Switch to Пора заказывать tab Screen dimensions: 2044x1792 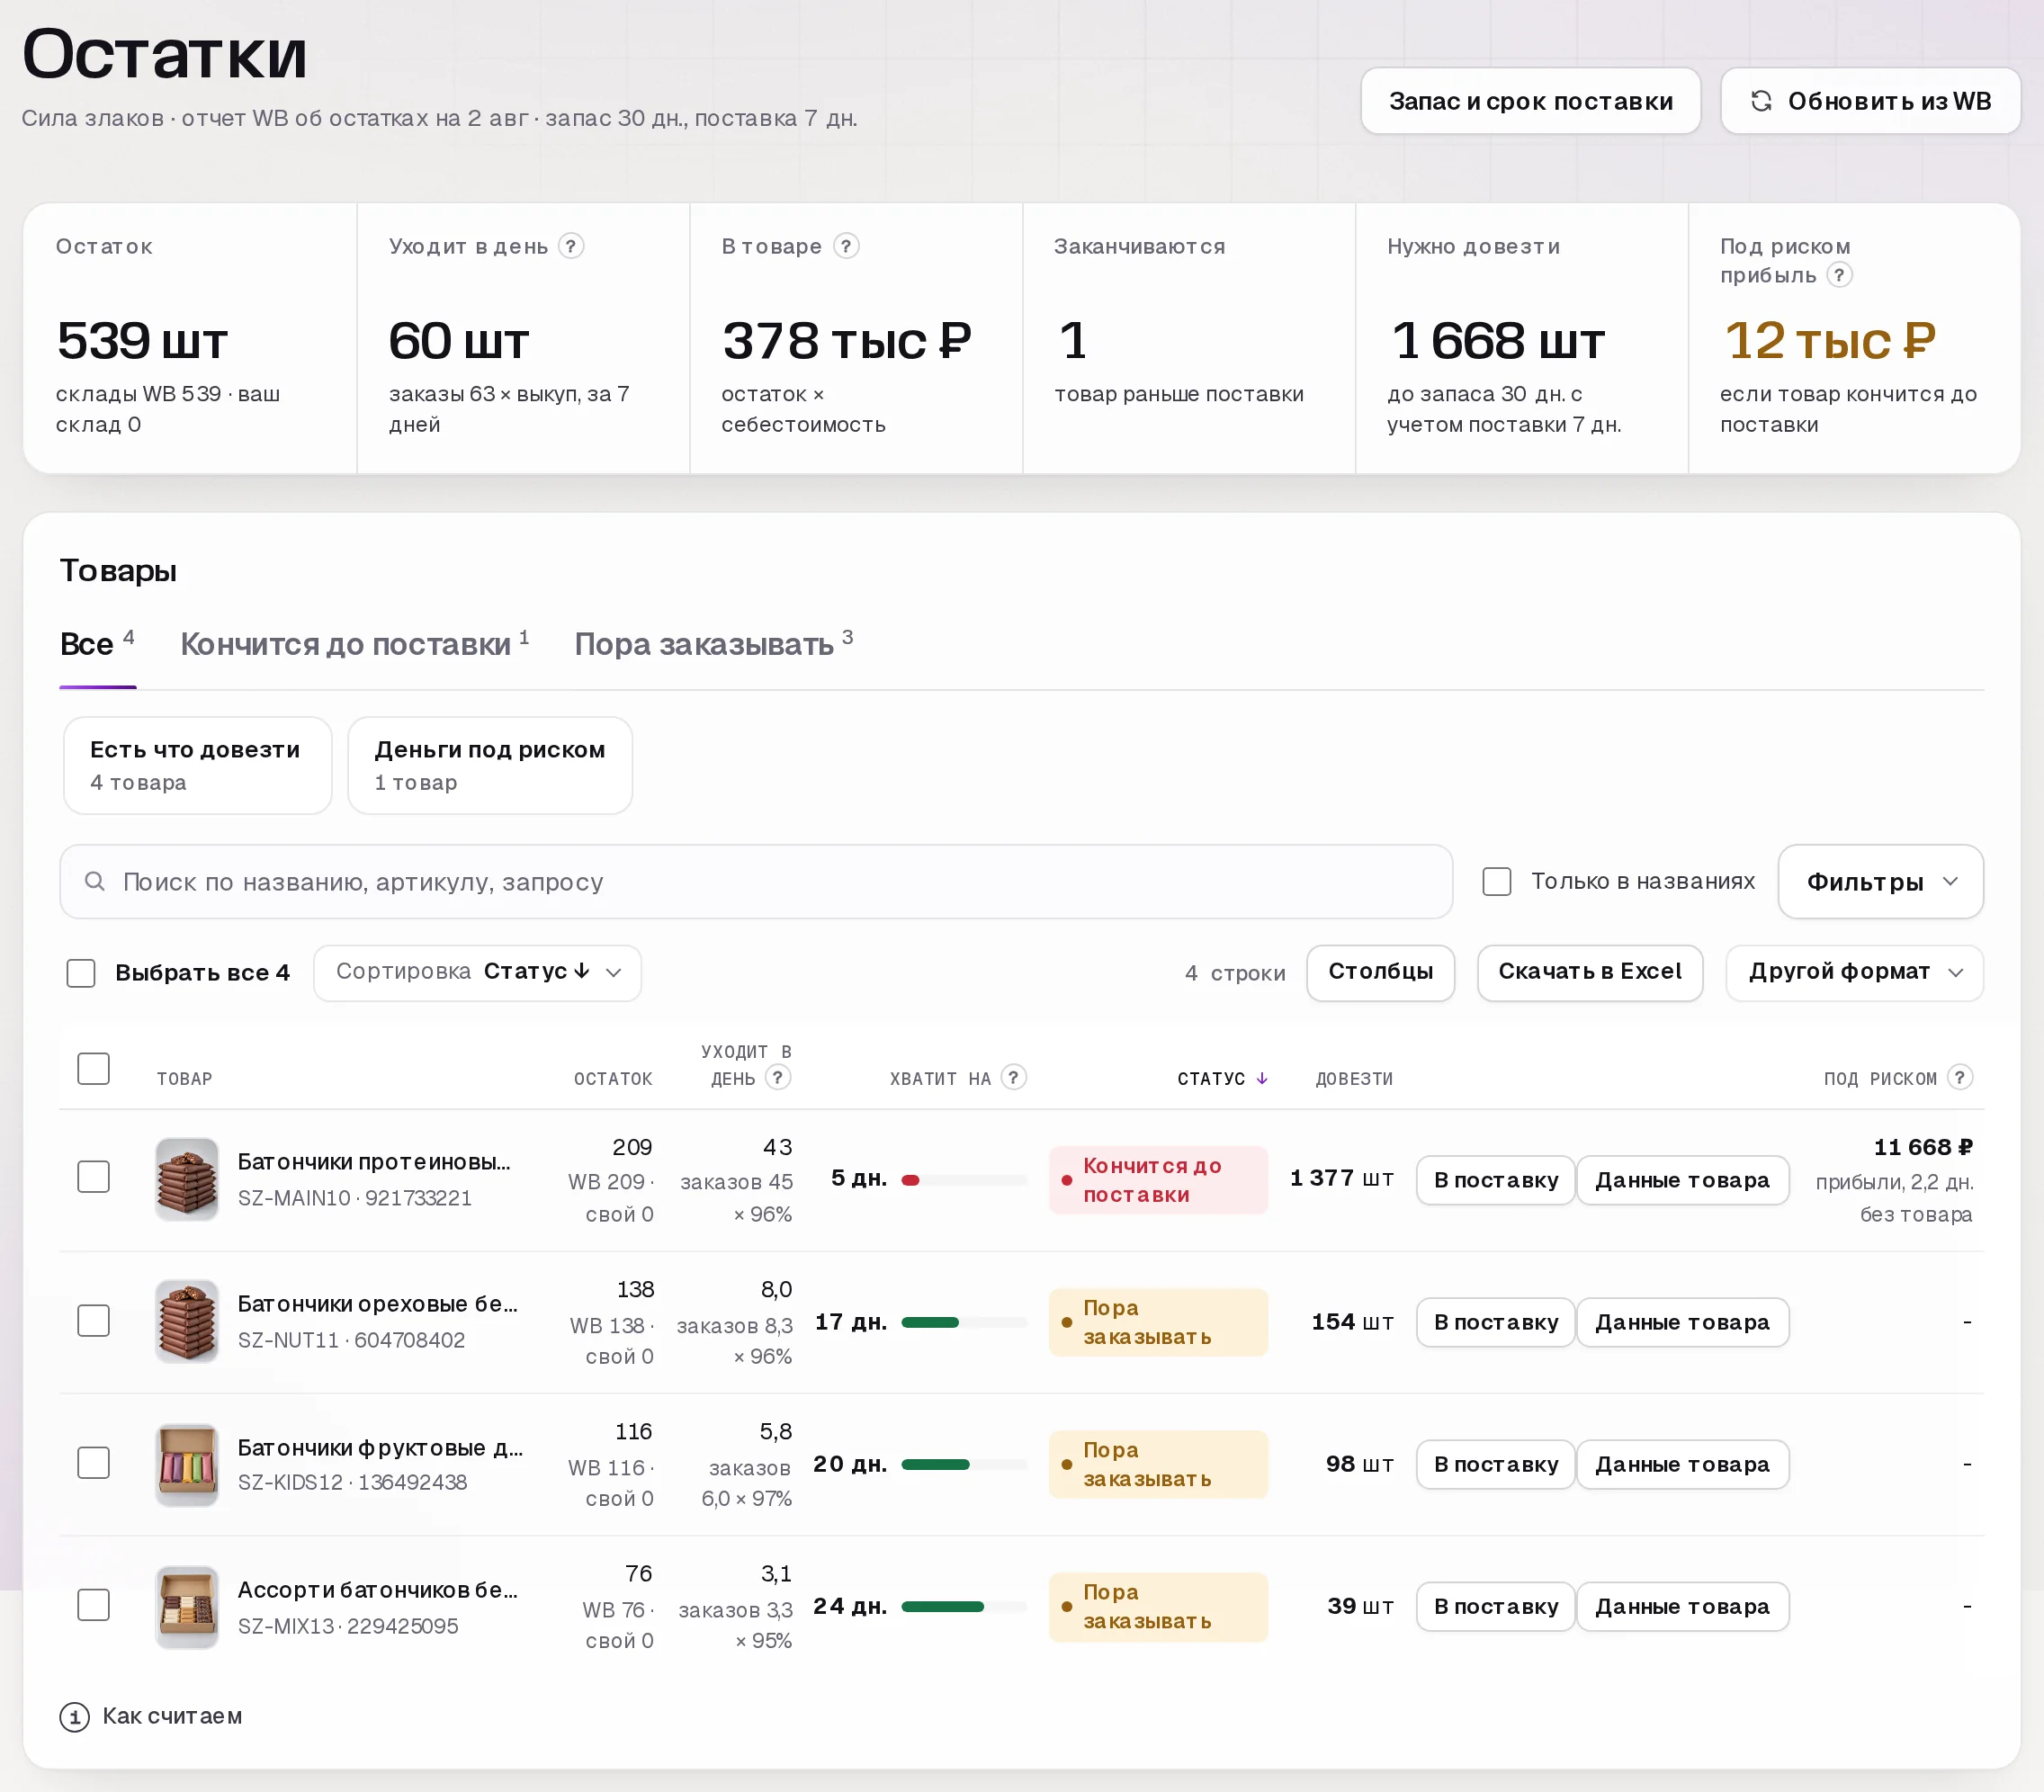713,644
